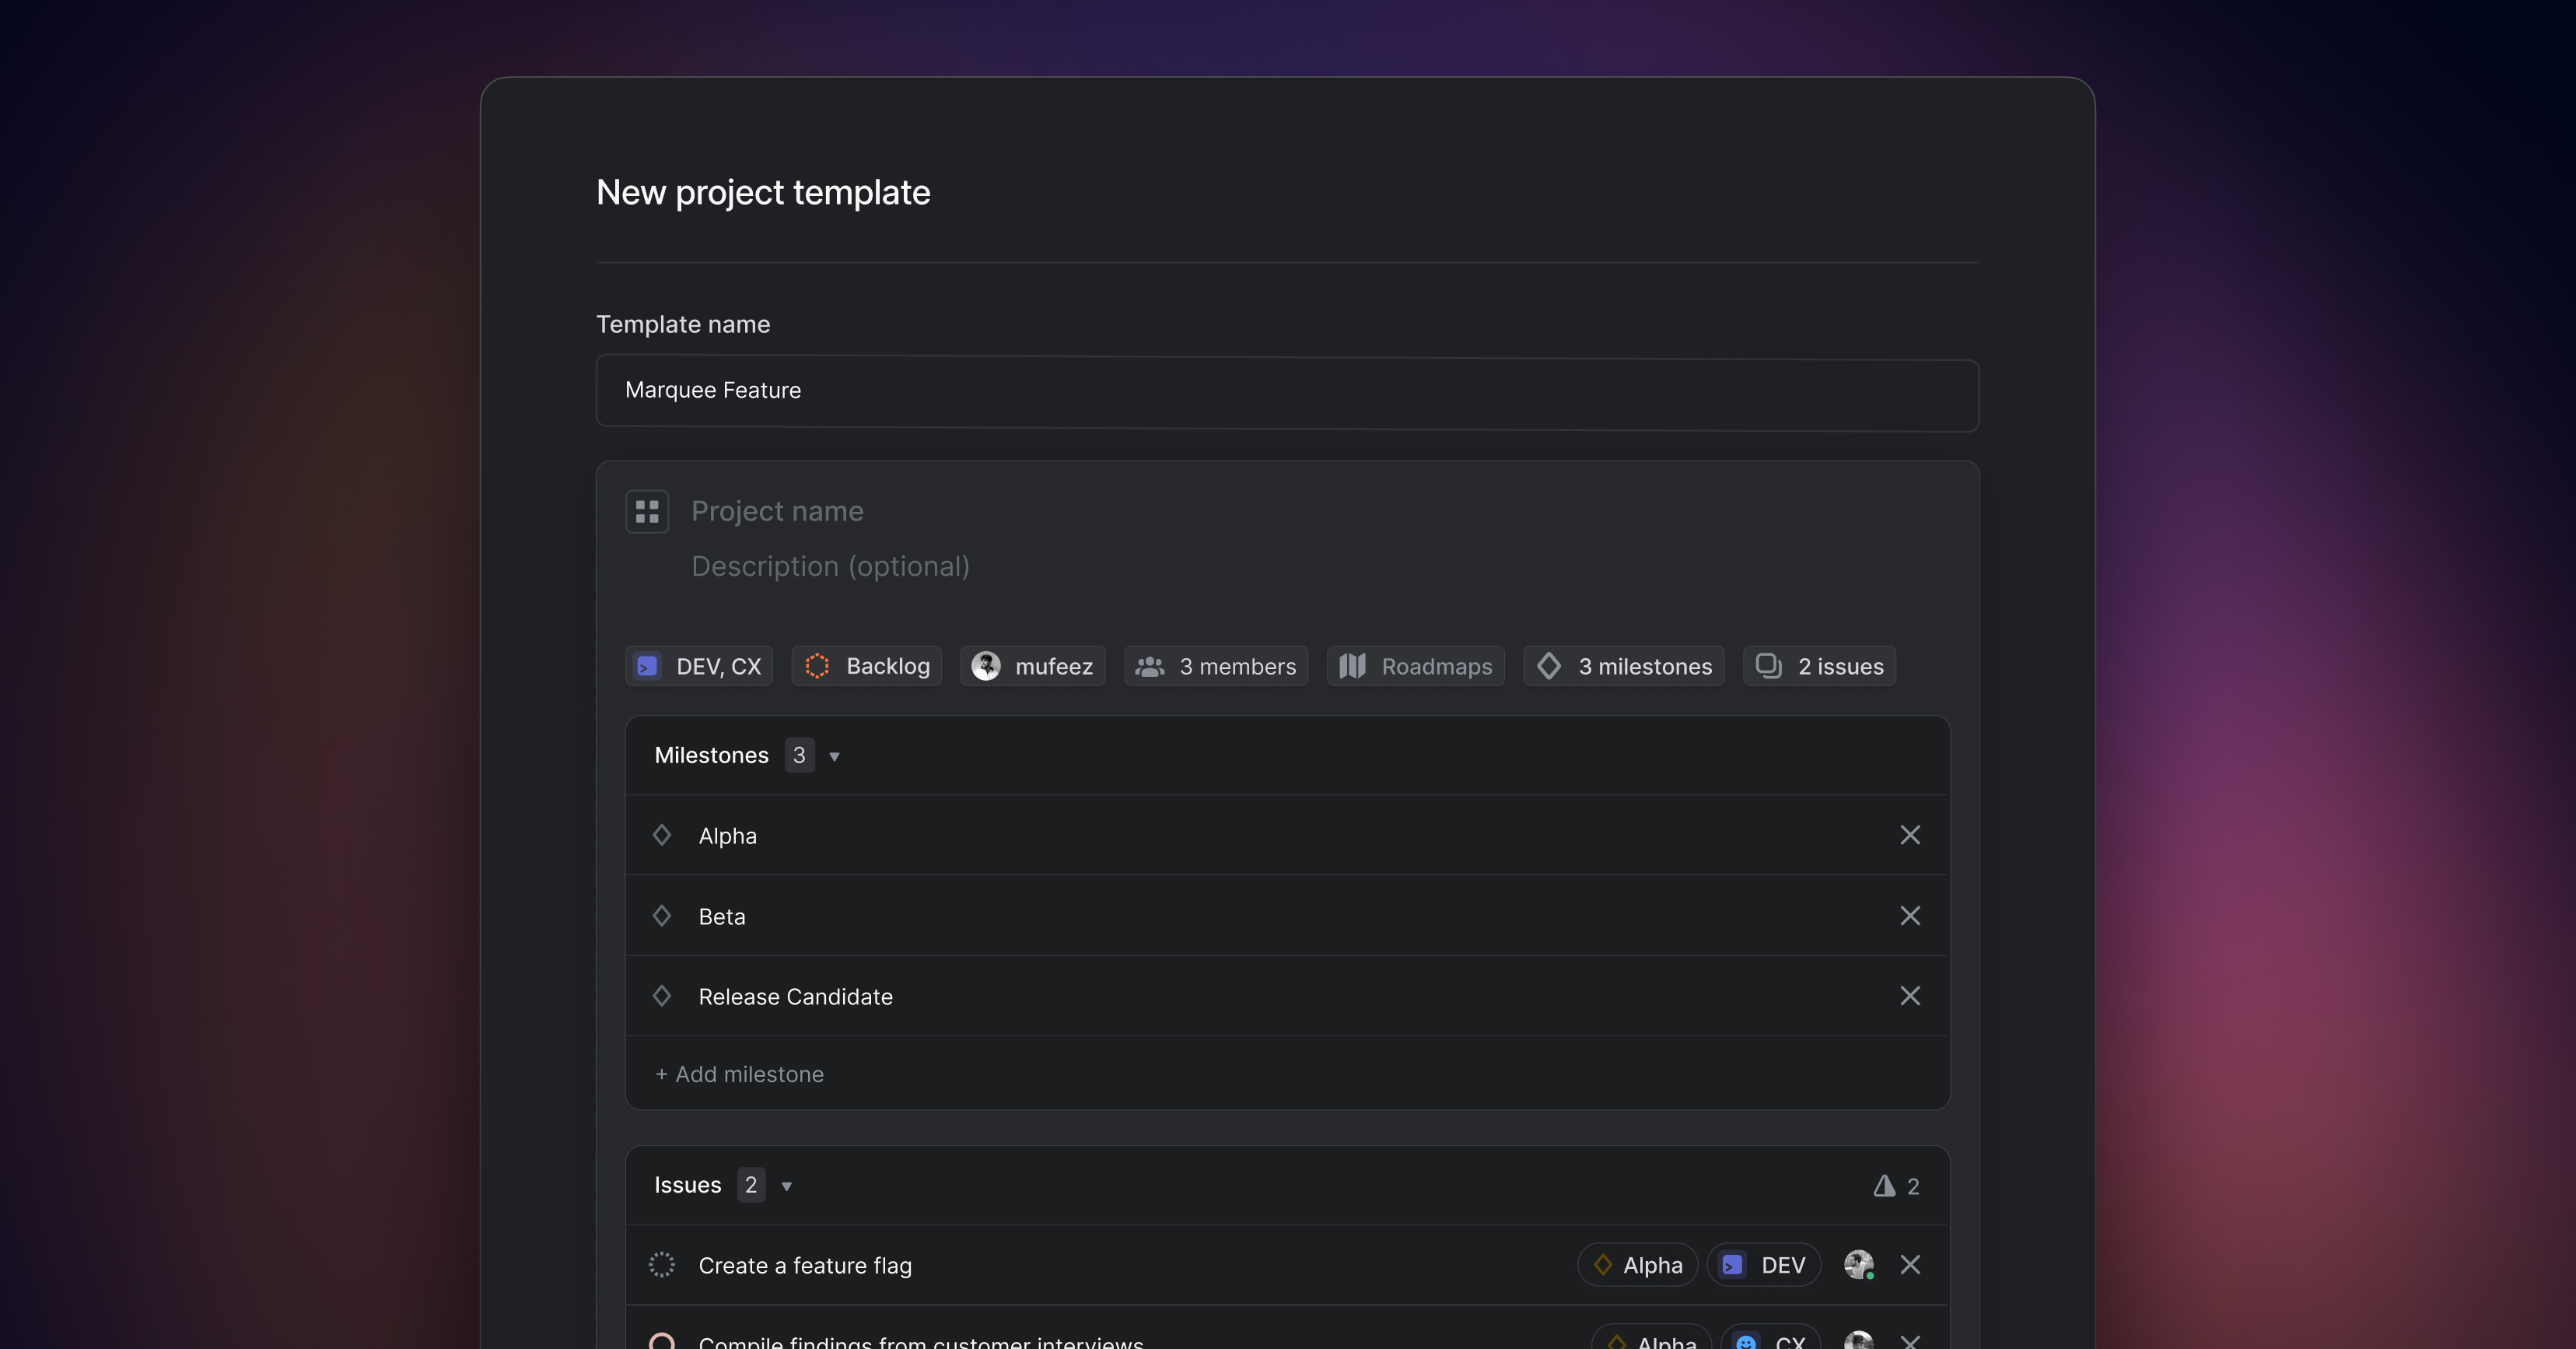Remove the Beta milestone

tap(1909, 916)
